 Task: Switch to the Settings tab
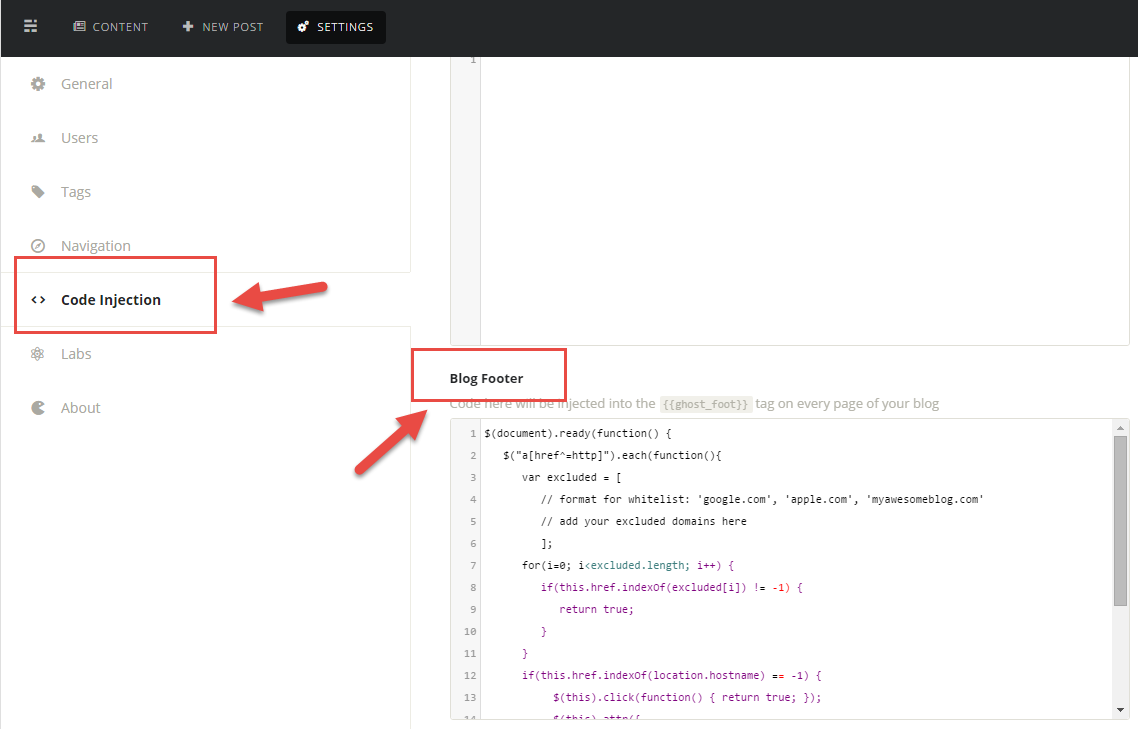(x=336, y=27)
